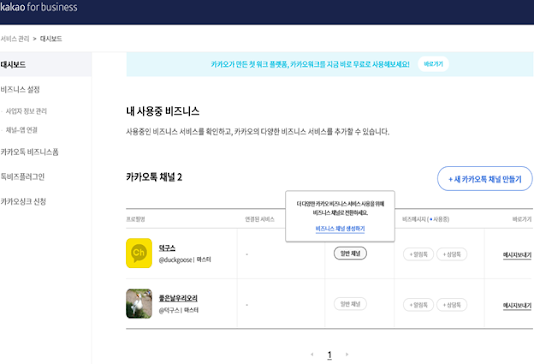Click 메시지보내기 link in 덕구스 row
The width and height of the screenshot is (534, 364).
coord(517,255)
